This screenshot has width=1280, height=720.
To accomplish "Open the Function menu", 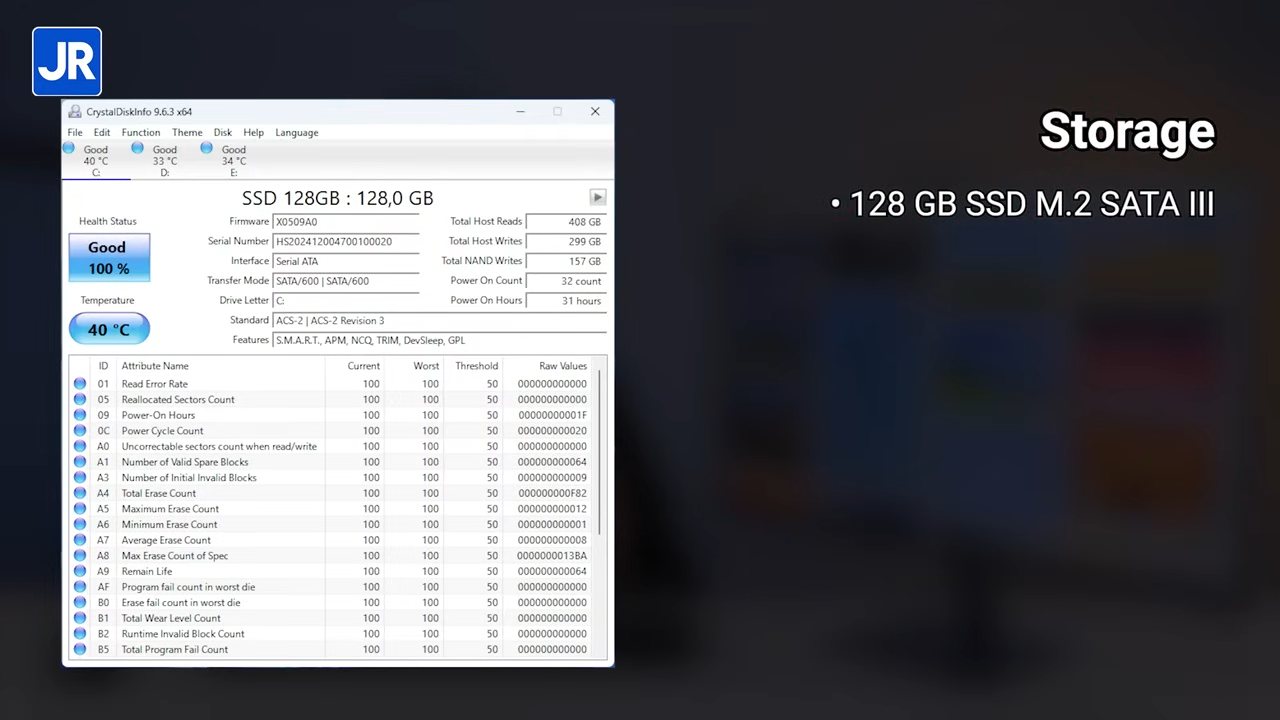I will pyautogui.click(x=141, y=132).
